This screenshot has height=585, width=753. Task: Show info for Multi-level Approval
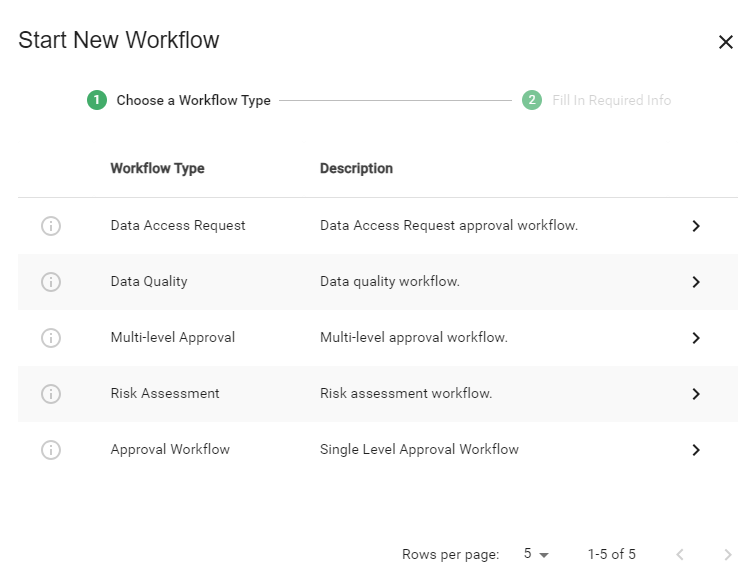pos(51,338)
